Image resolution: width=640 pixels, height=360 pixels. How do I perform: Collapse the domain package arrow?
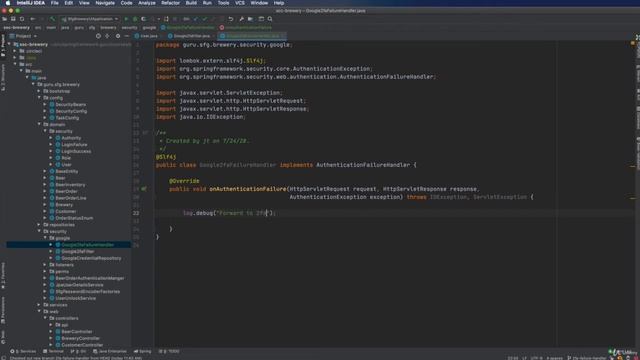tap(40, 124)
